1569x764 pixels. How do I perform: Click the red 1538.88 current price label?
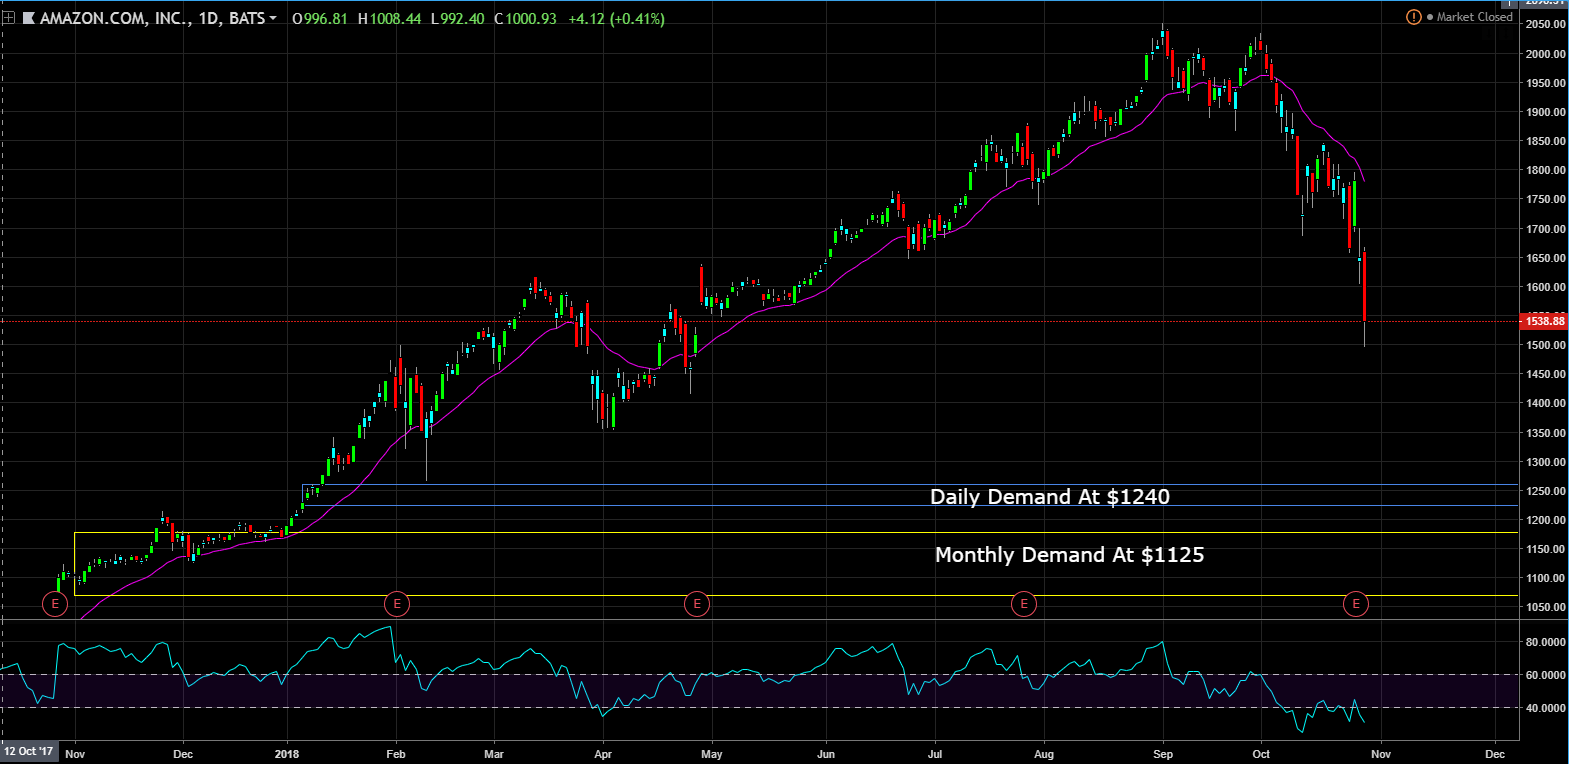click(x=1544, y=321)
